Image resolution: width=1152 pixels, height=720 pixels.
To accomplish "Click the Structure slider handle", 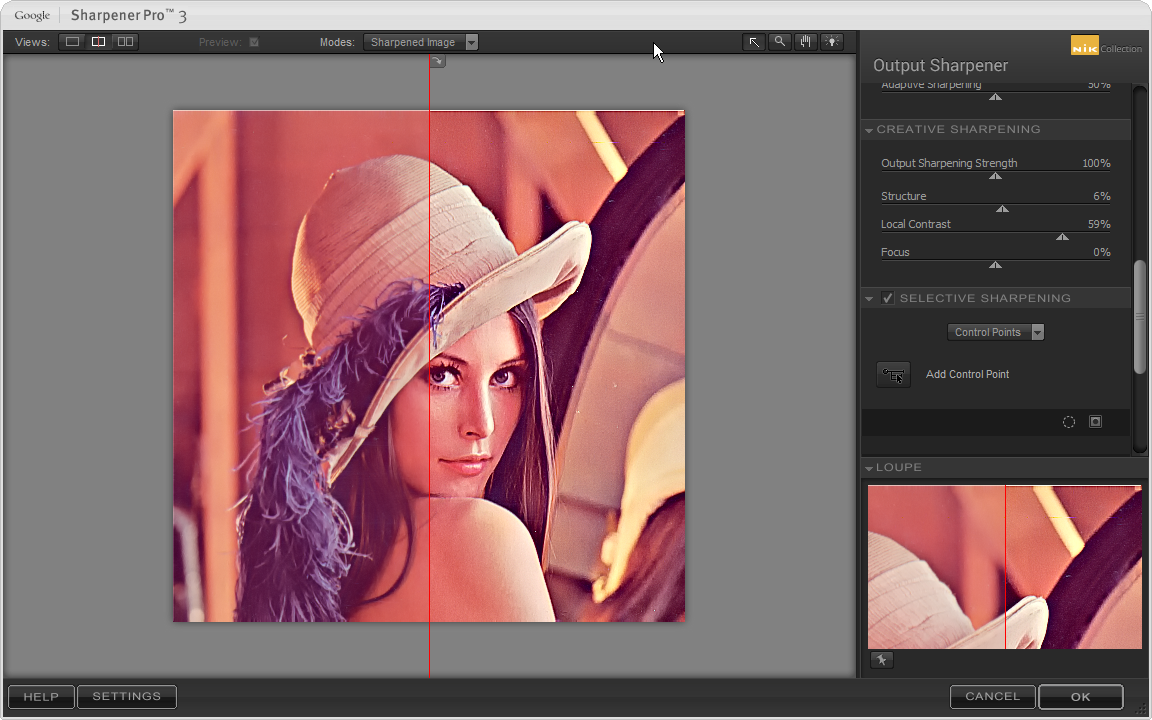I will tap(1002, 209).
